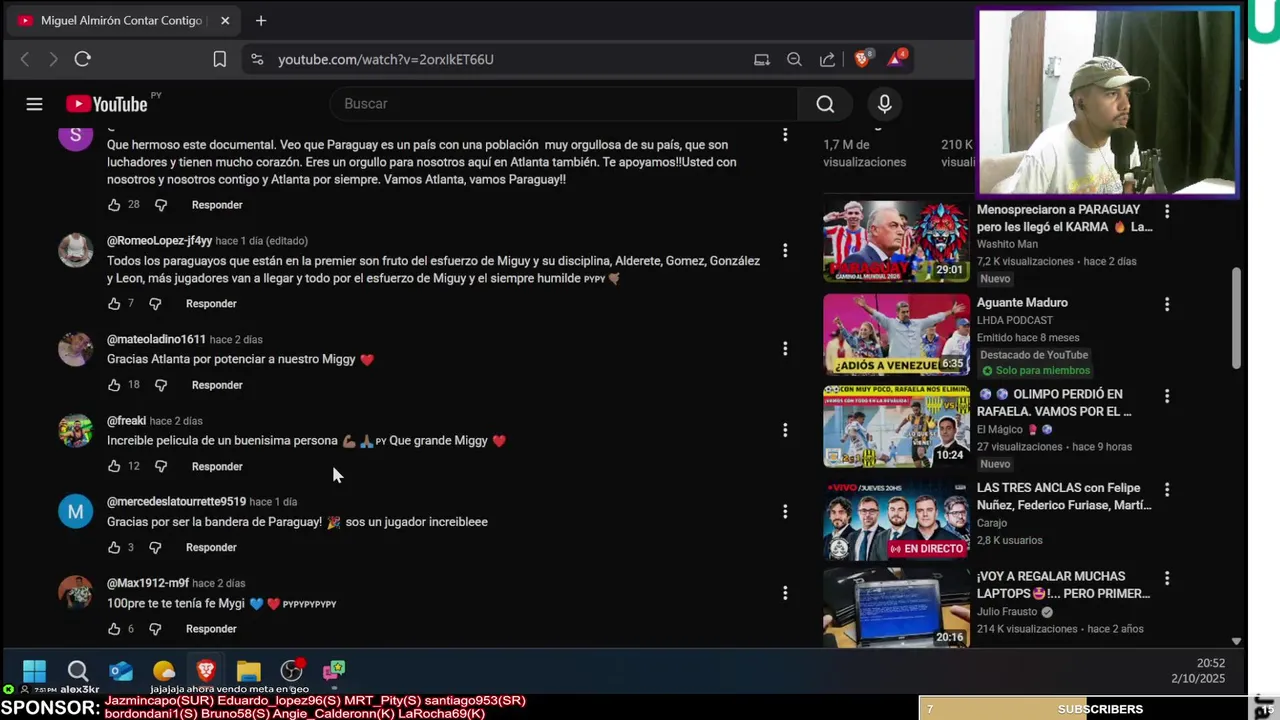
Task: Click the page vertical scrollbar thumb
Action: tap(1236, 318)
